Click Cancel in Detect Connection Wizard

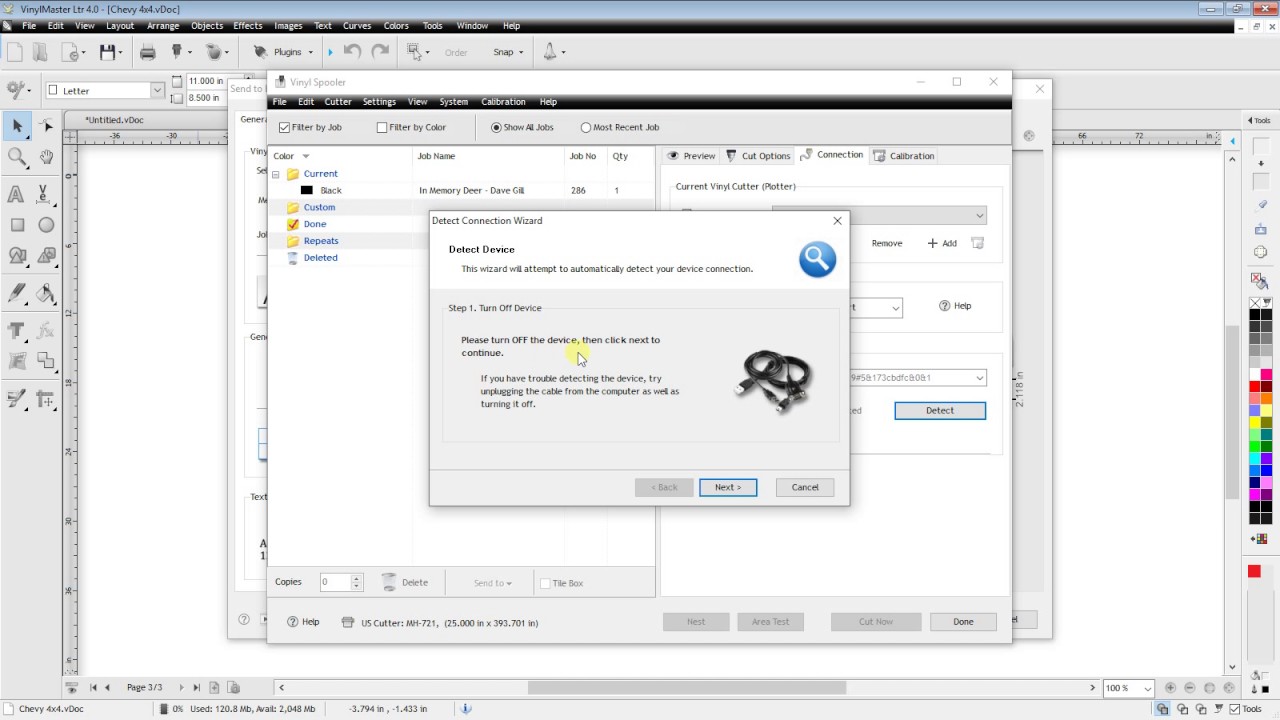click(x=805, y=487)
